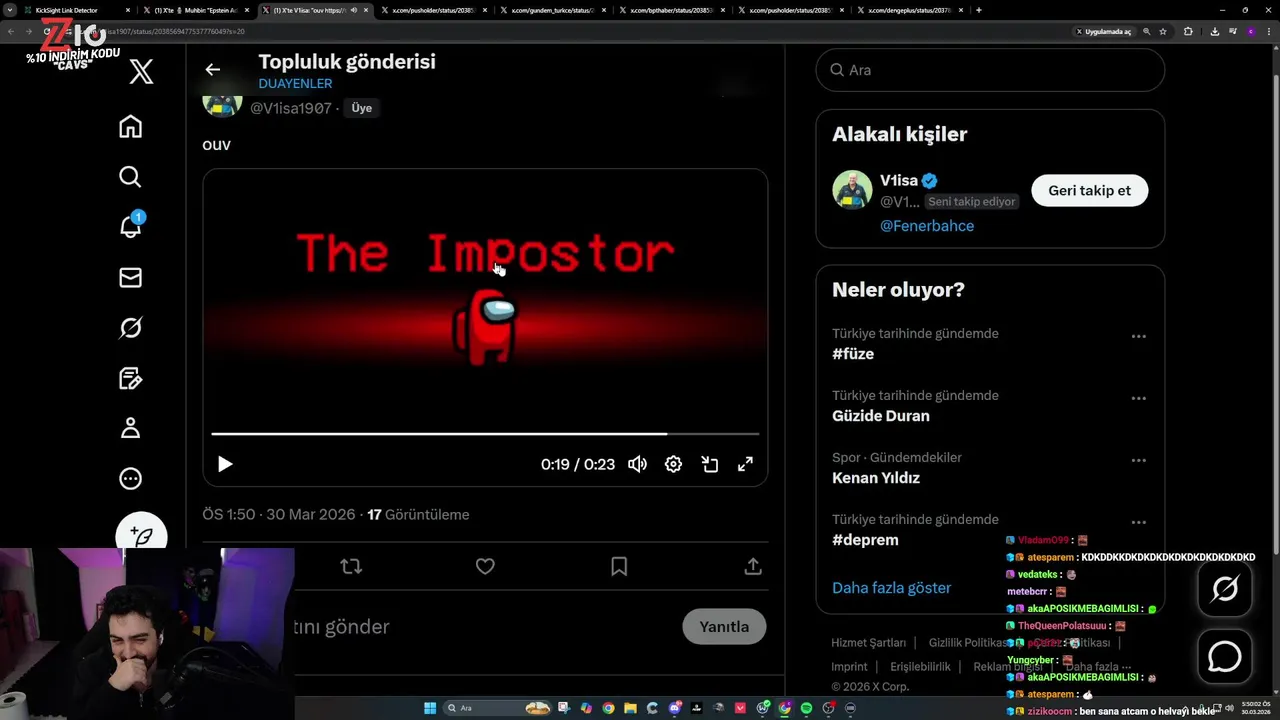
Task: Open browser extensions puzzle icon
Action: [x=1188, y=31]
